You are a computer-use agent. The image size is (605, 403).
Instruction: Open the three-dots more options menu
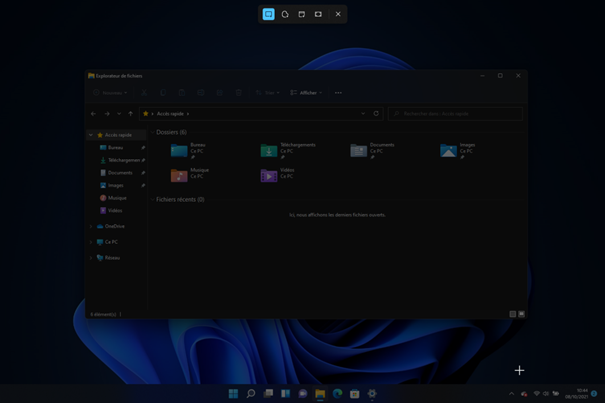point(338,93)
